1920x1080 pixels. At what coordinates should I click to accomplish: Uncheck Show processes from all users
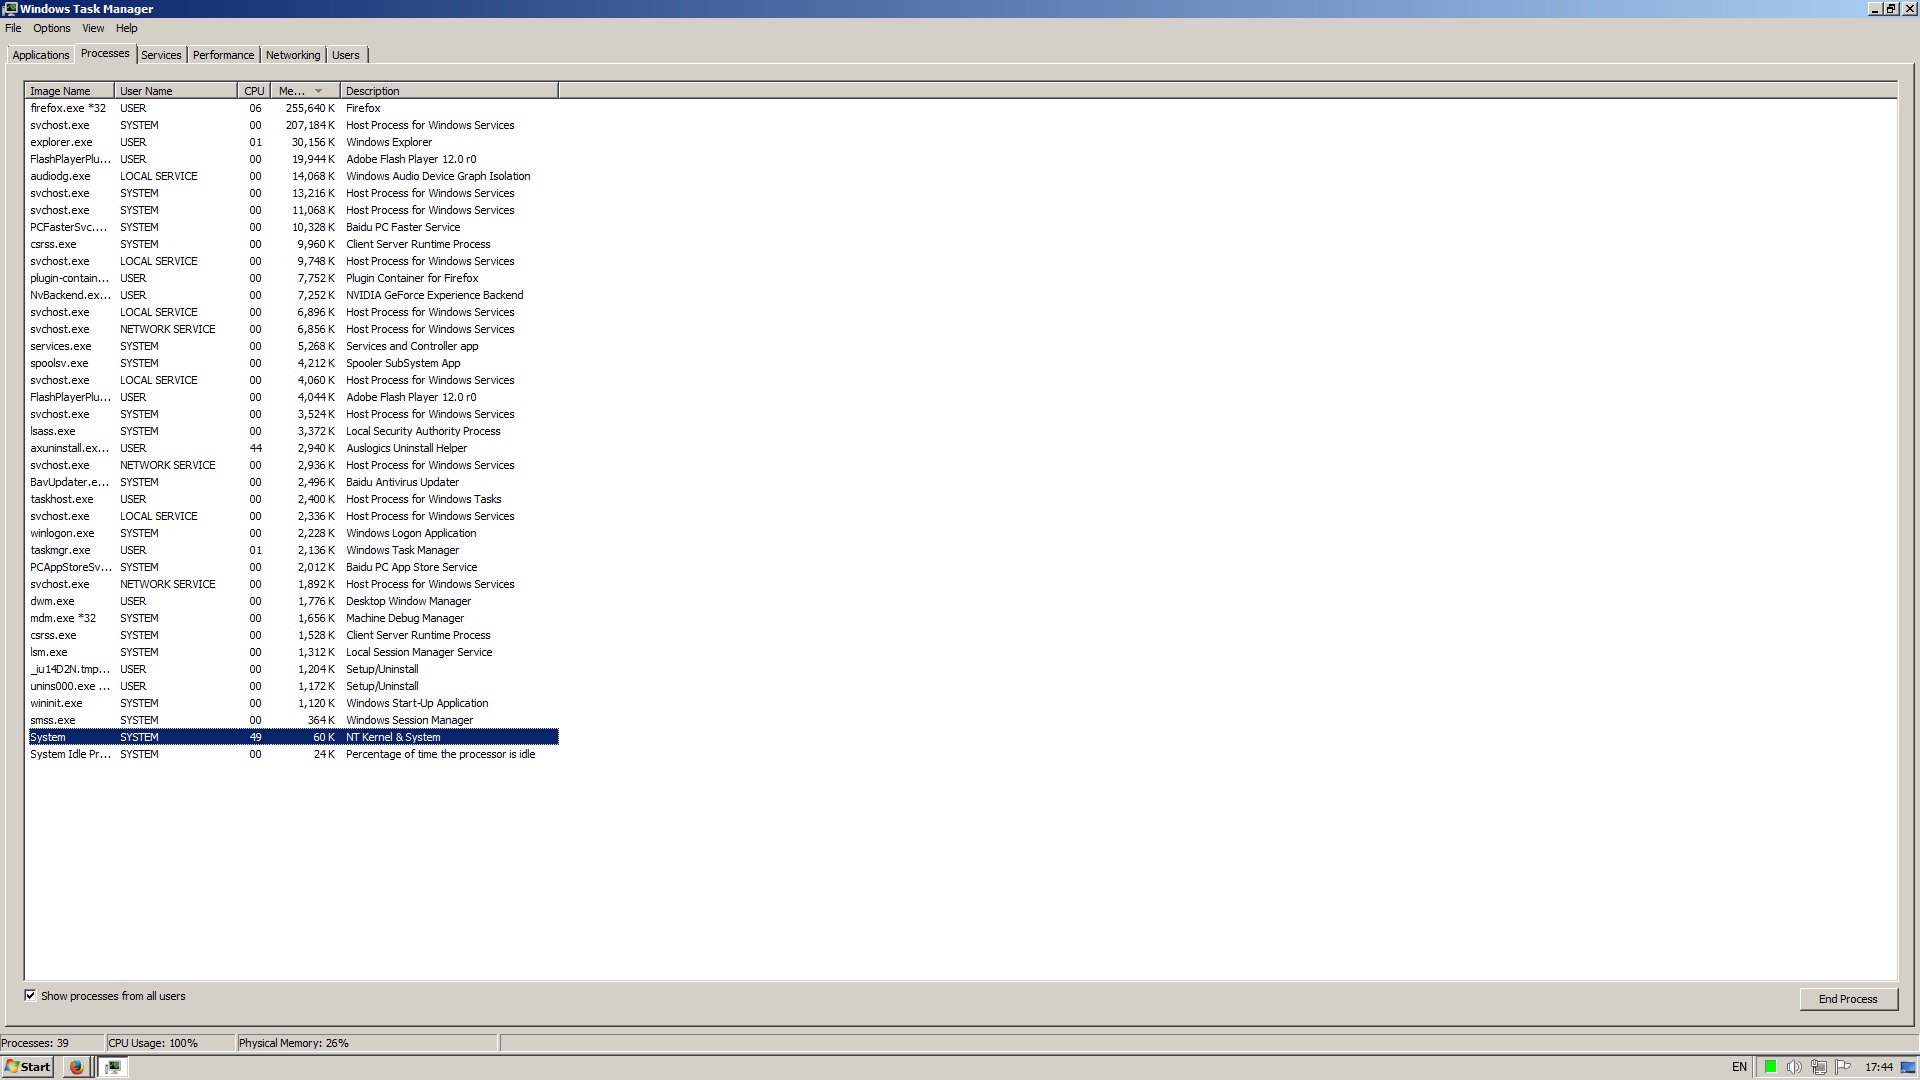pos(30,996)
